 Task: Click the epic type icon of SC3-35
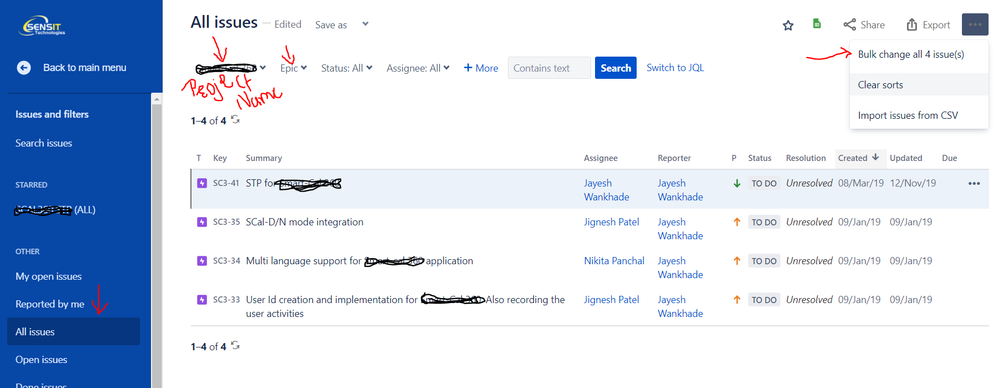pyautogui.click(x=202, y=222)
